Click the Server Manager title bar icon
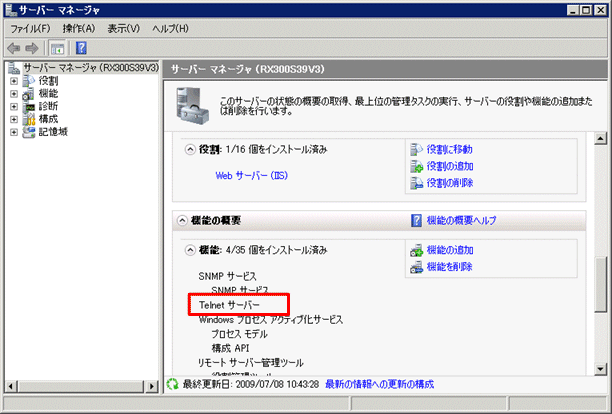Viewport: 612px width, 414px height. click(x=11, y=10)
